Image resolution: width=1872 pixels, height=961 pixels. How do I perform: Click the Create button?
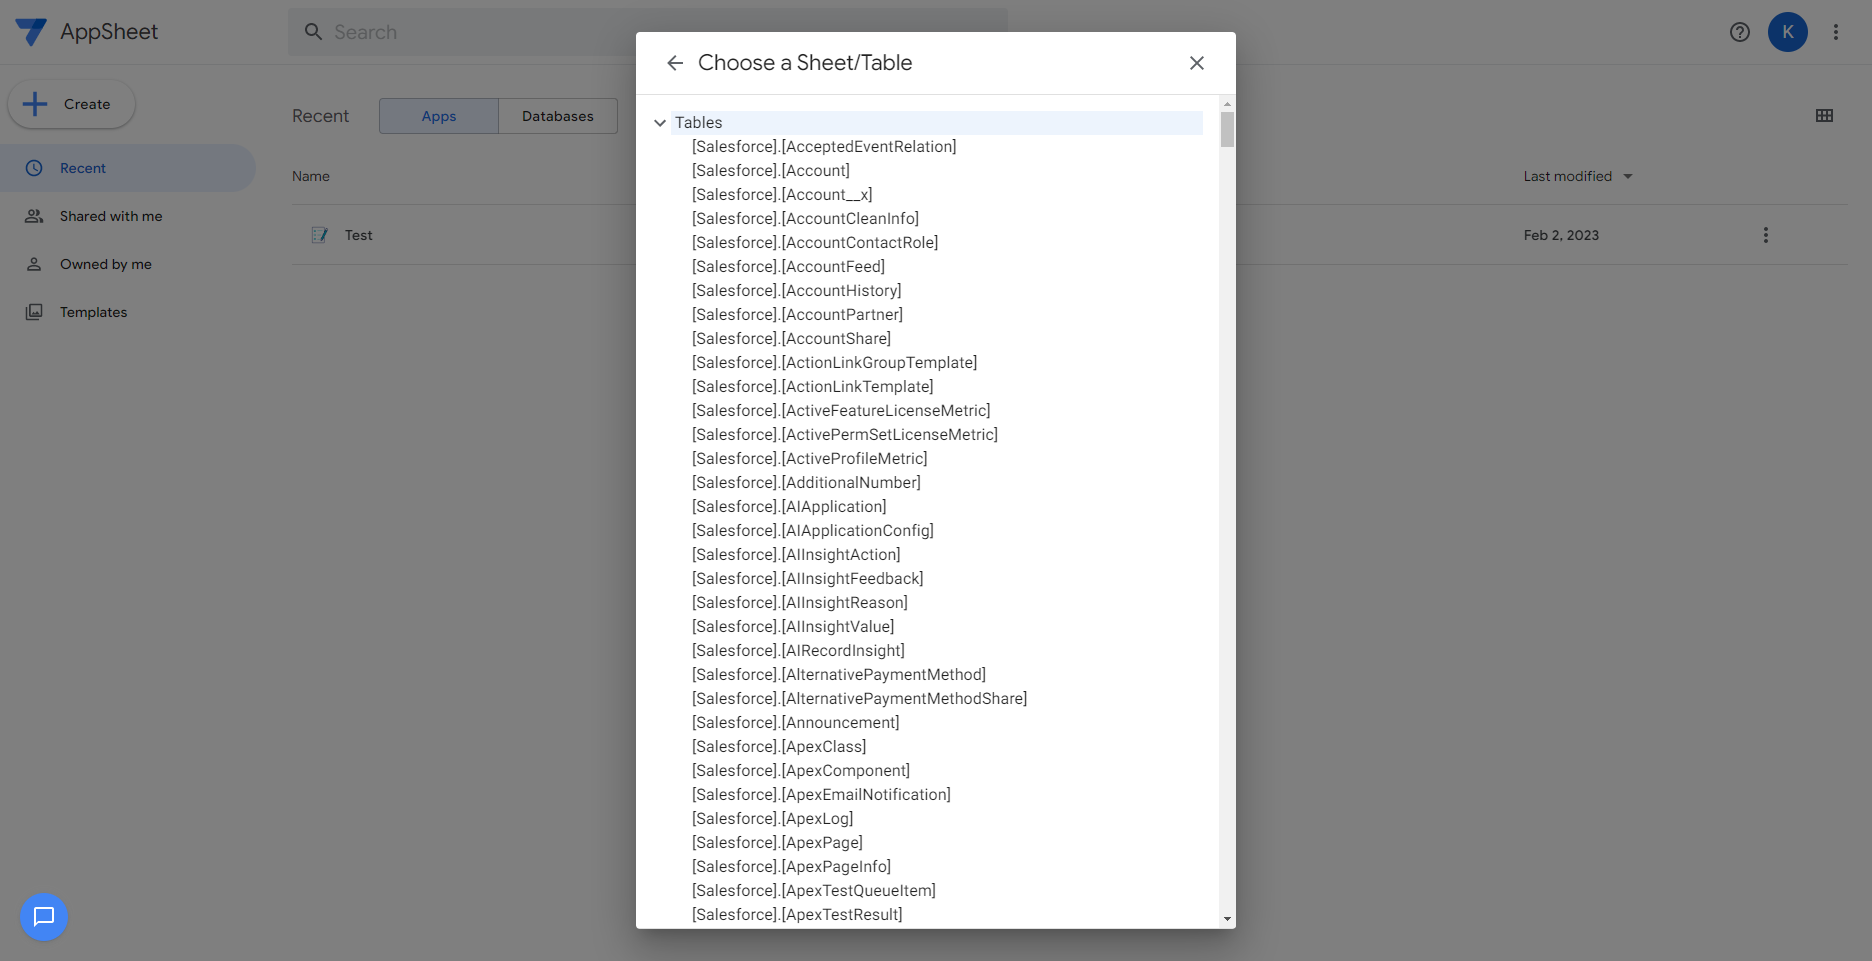point(72,104)
